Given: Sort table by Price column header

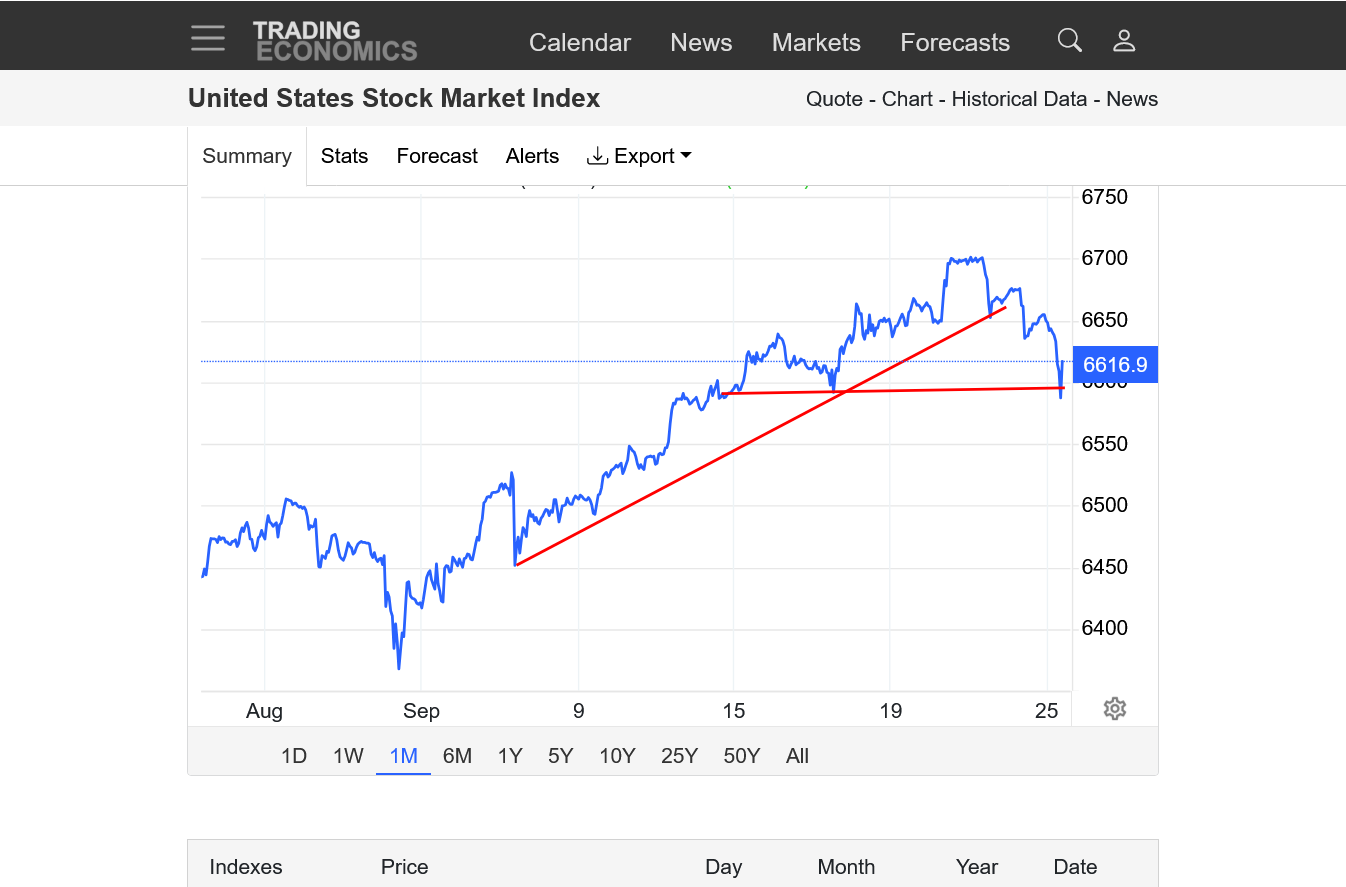Looking at the screenshot, I should click(x=404, y=867).
